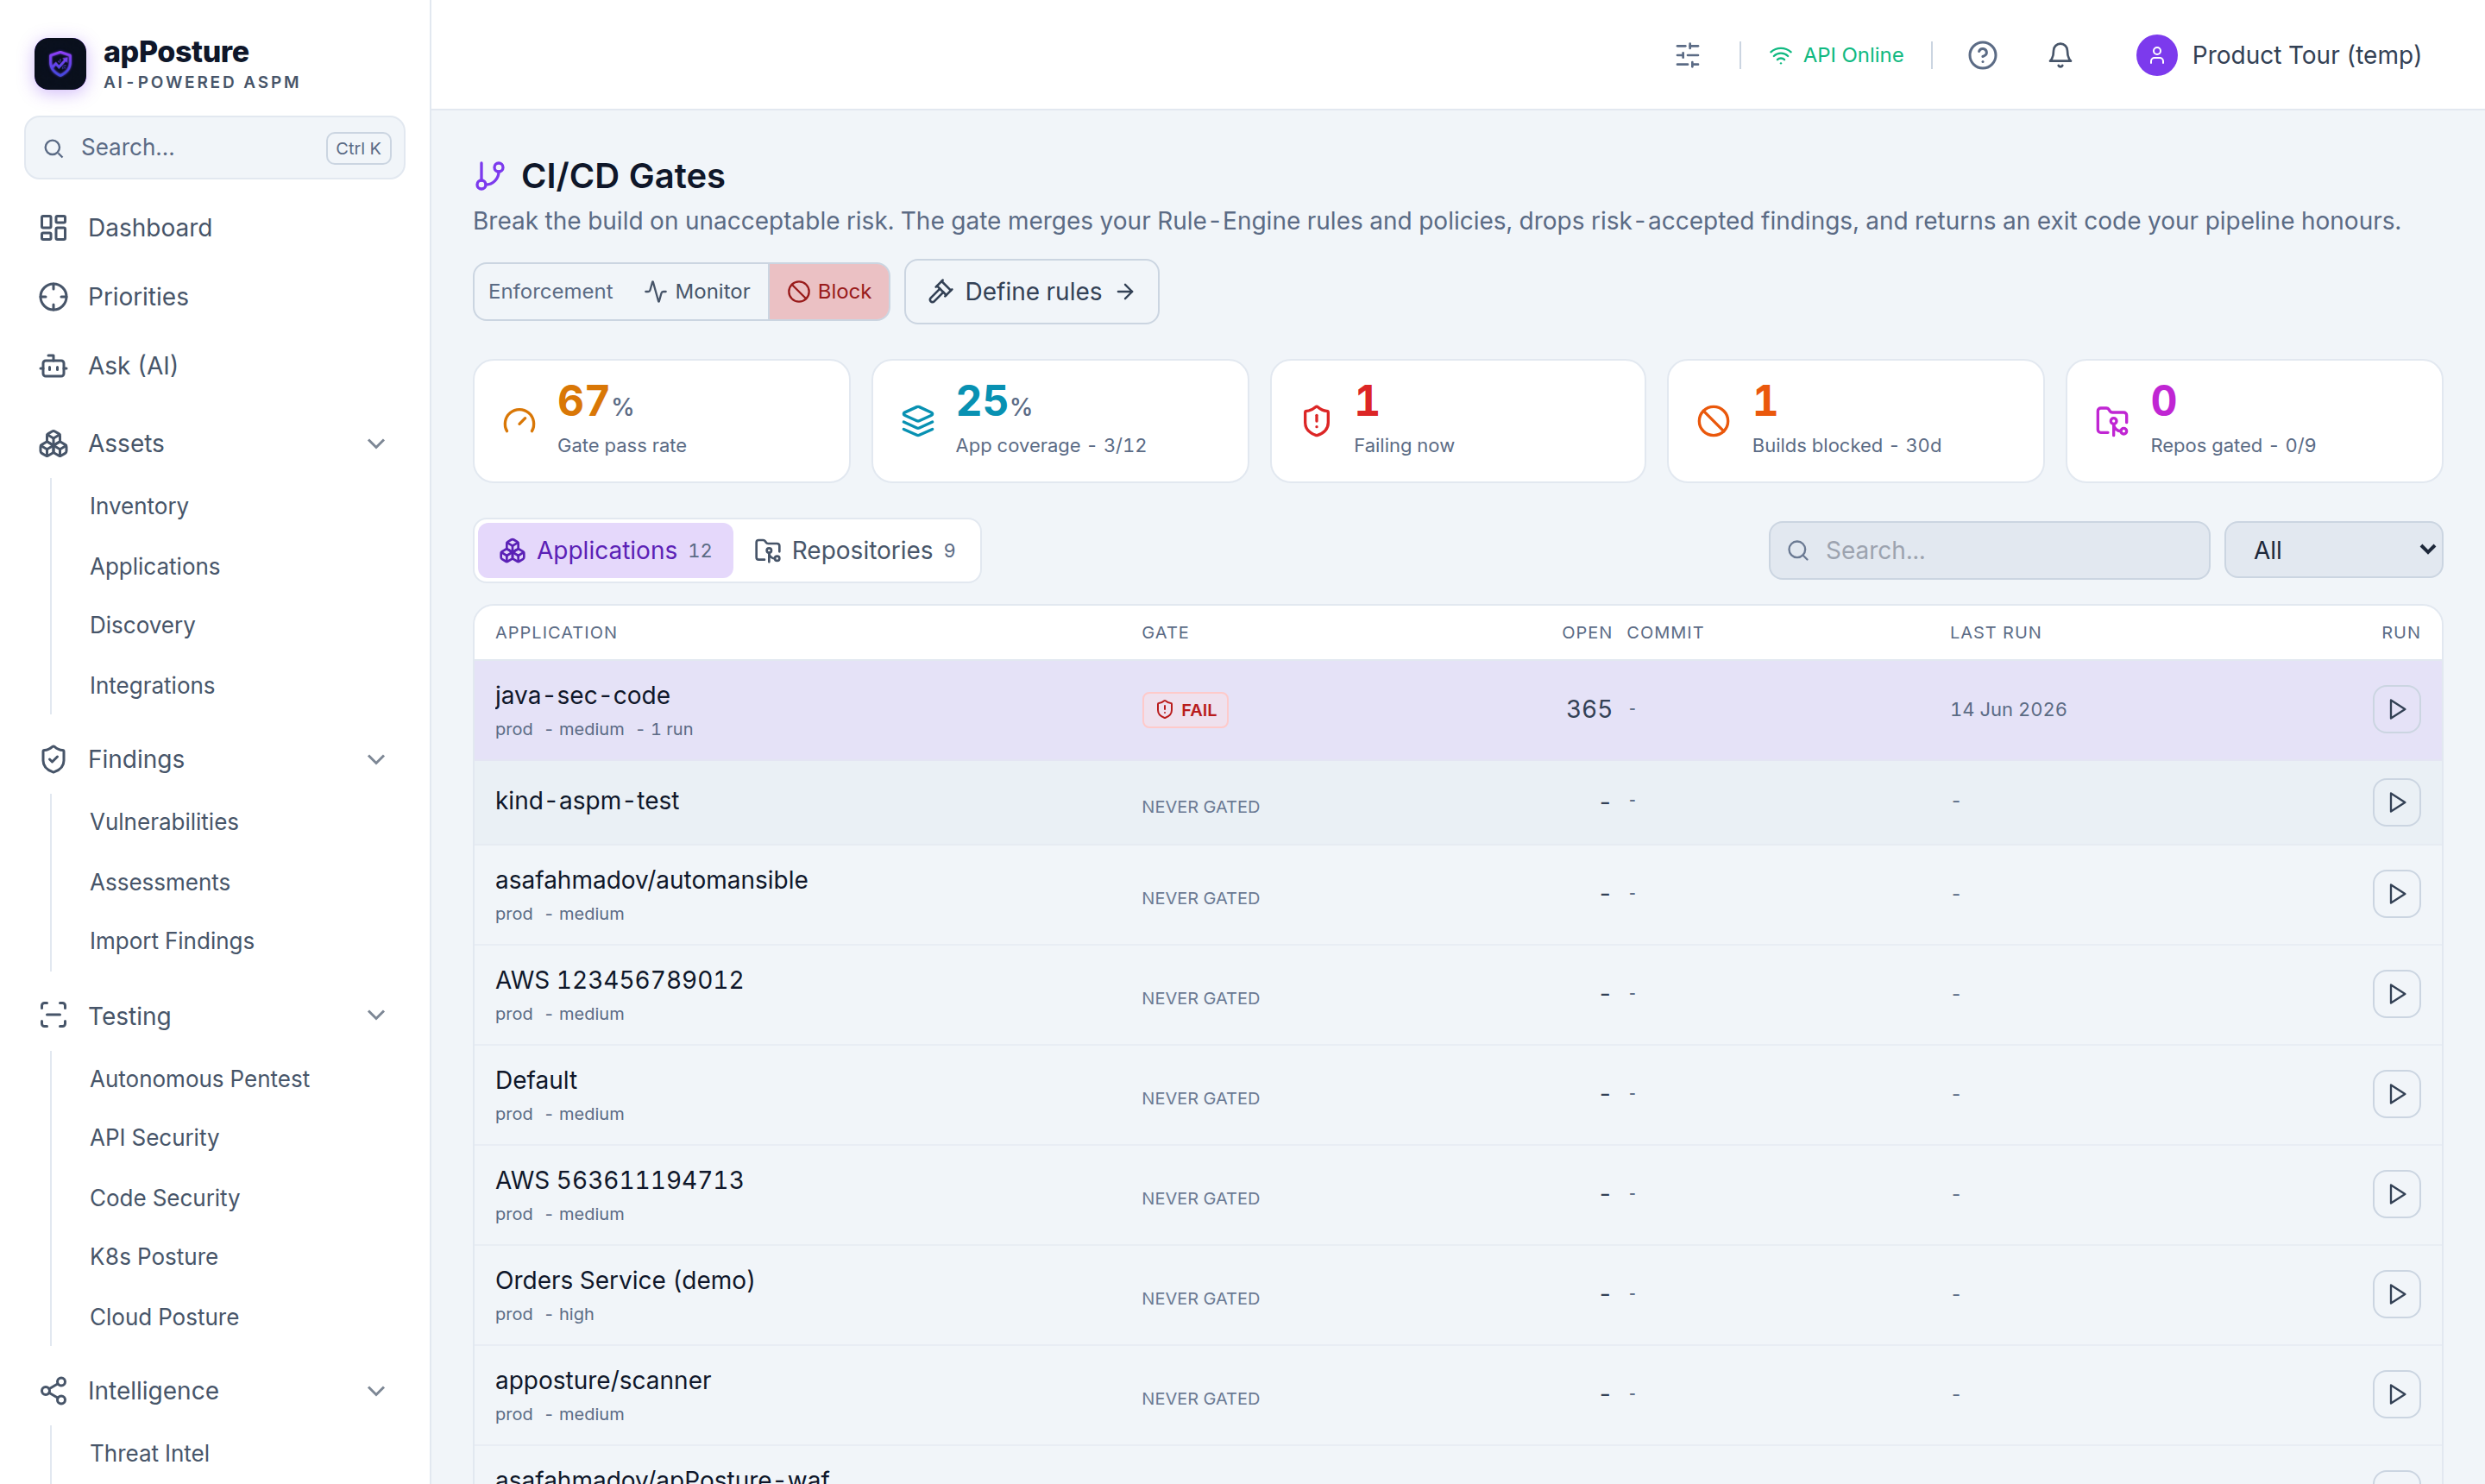Viewport: 2485px width, 1484px height.
Task: Select the java-sec-code application name
Action: coord(582,695)
